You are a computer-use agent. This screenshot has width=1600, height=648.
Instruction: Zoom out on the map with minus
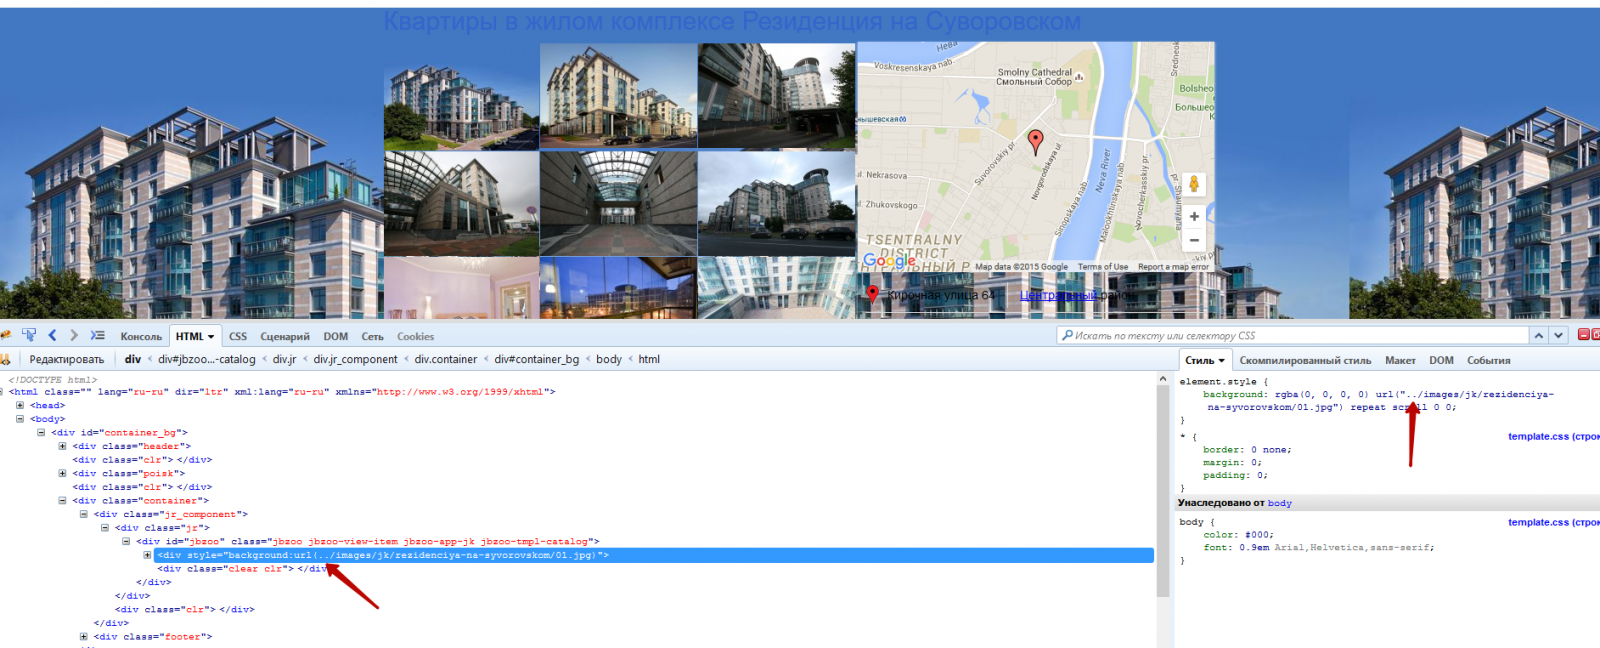(1194, 240)
